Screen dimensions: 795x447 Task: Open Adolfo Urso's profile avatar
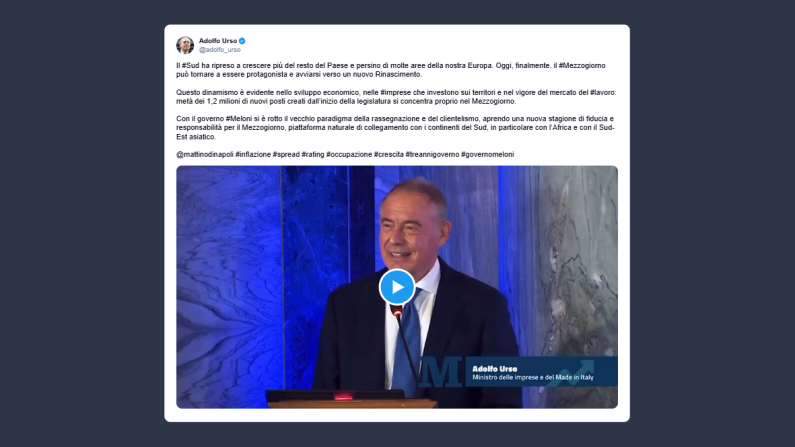(x=185, y=45)
